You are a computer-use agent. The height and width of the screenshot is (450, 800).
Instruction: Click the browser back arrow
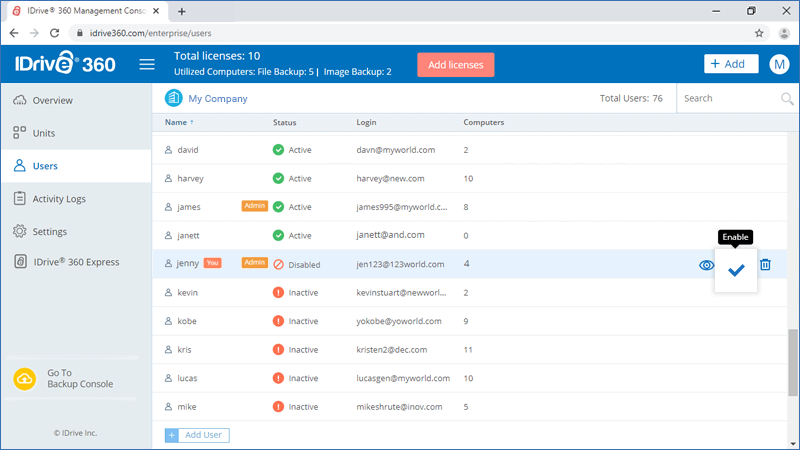14,33
